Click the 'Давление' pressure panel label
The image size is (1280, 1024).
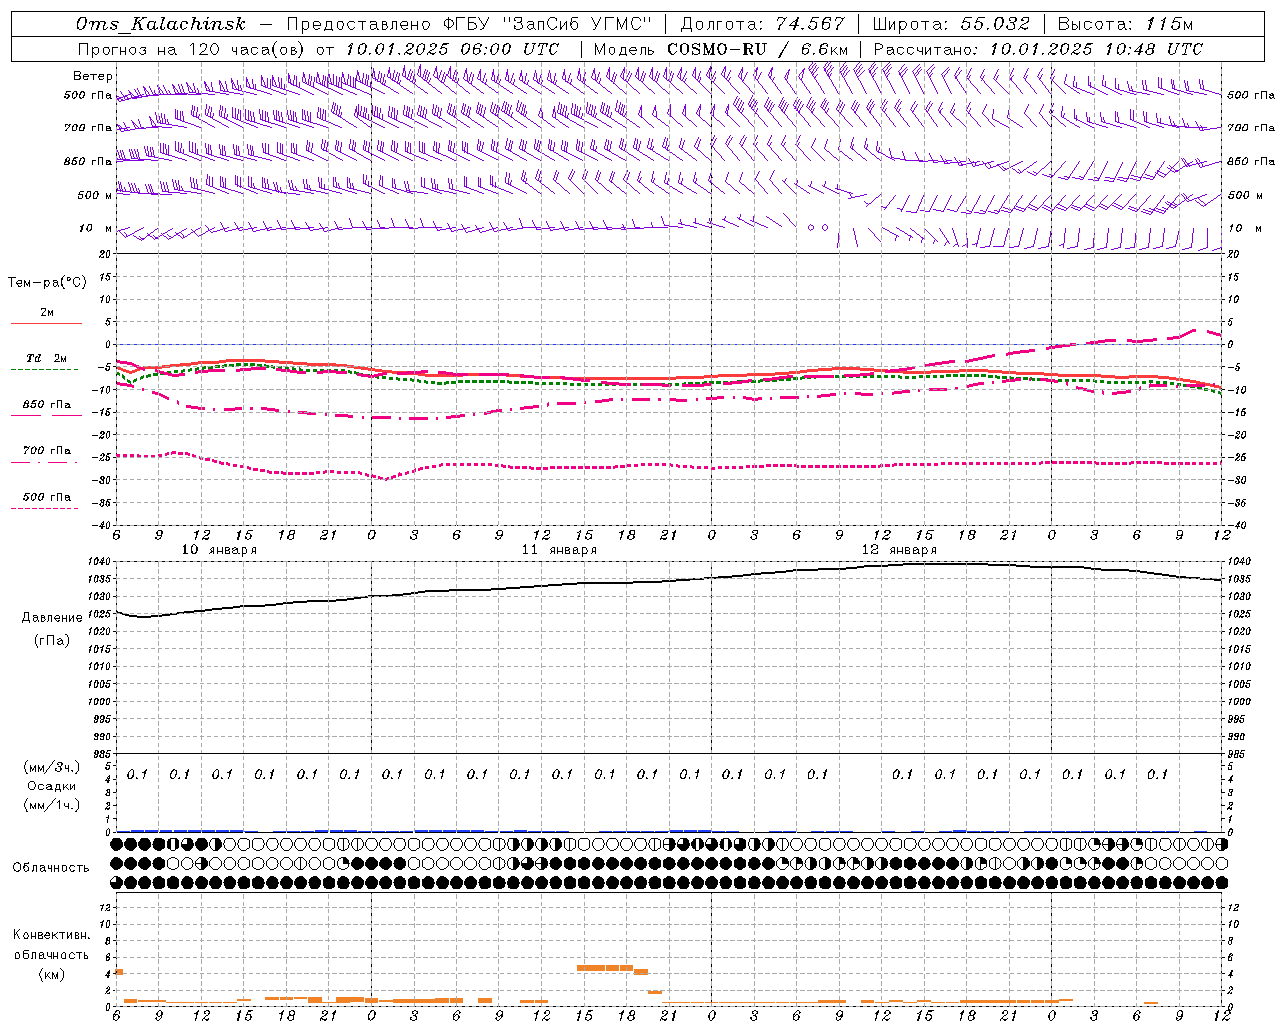(x=52, y=617)
